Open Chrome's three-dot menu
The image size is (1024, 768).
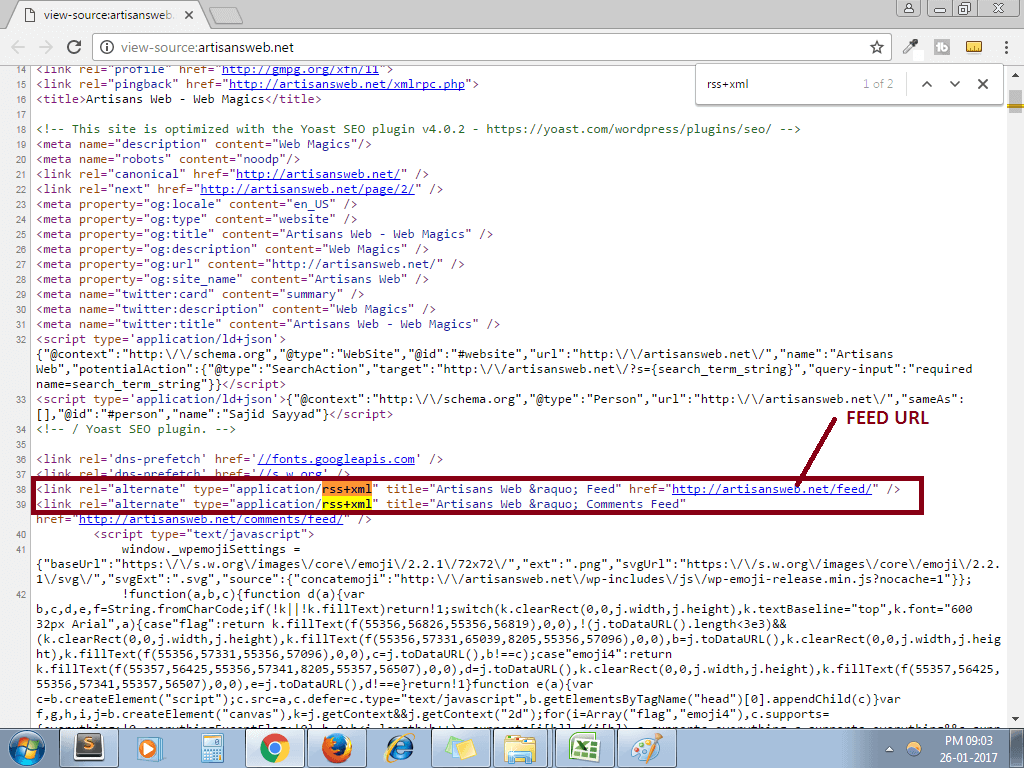(1006, 47)
